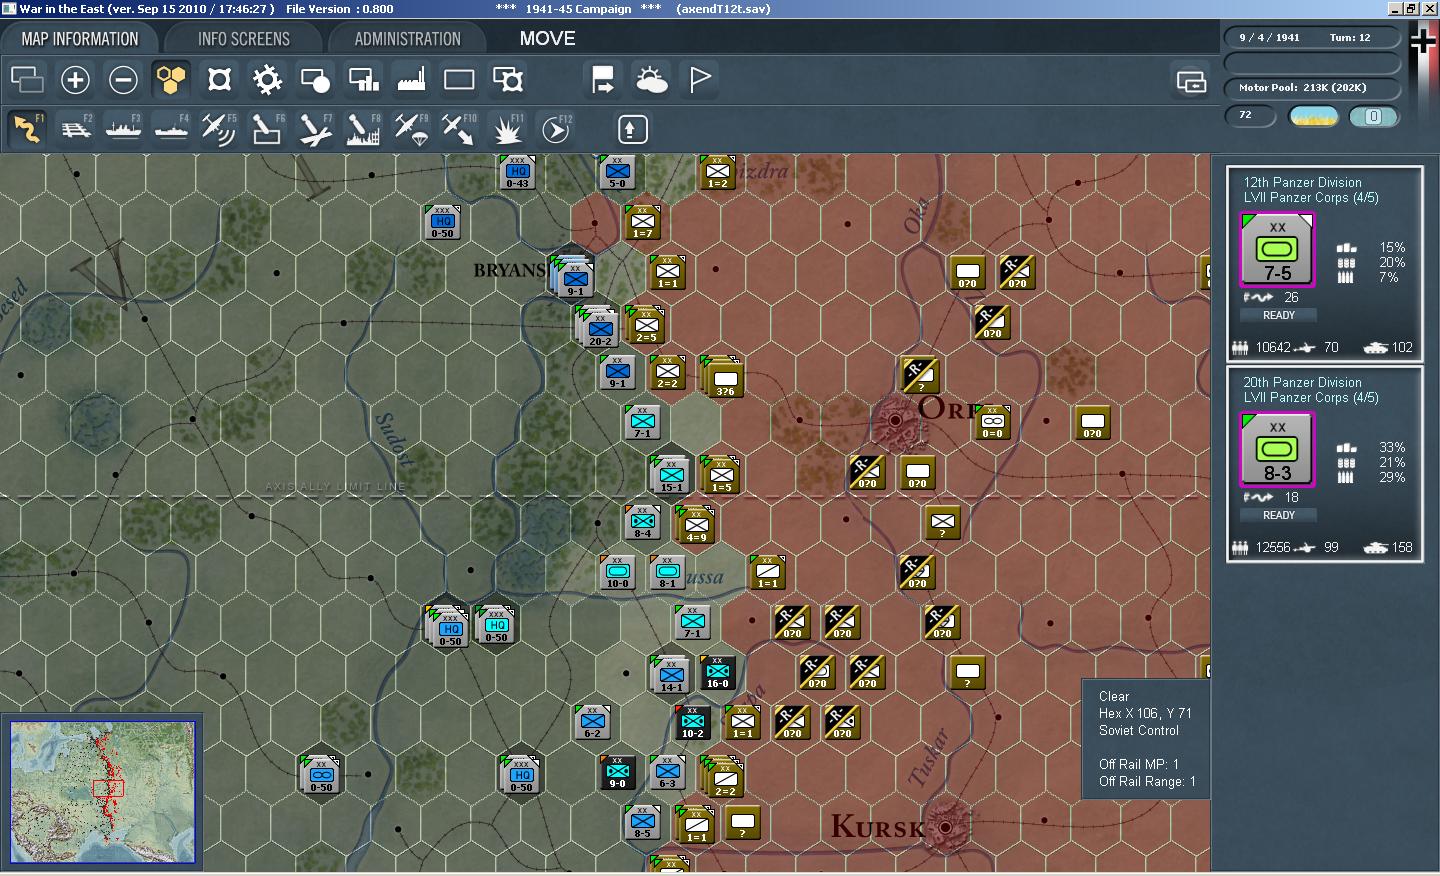Select the F10 air transfer mode

(x=459, y=128)
